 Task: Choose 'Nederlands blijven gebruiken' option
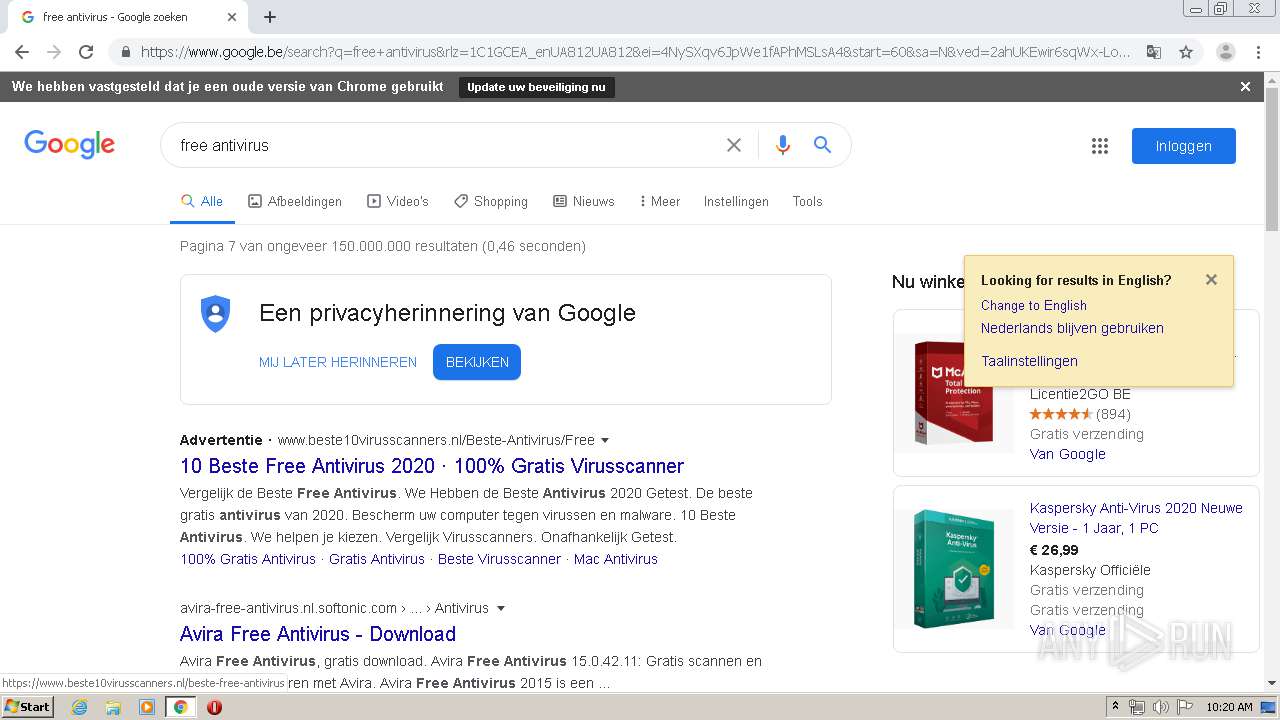click(1072, 328)
